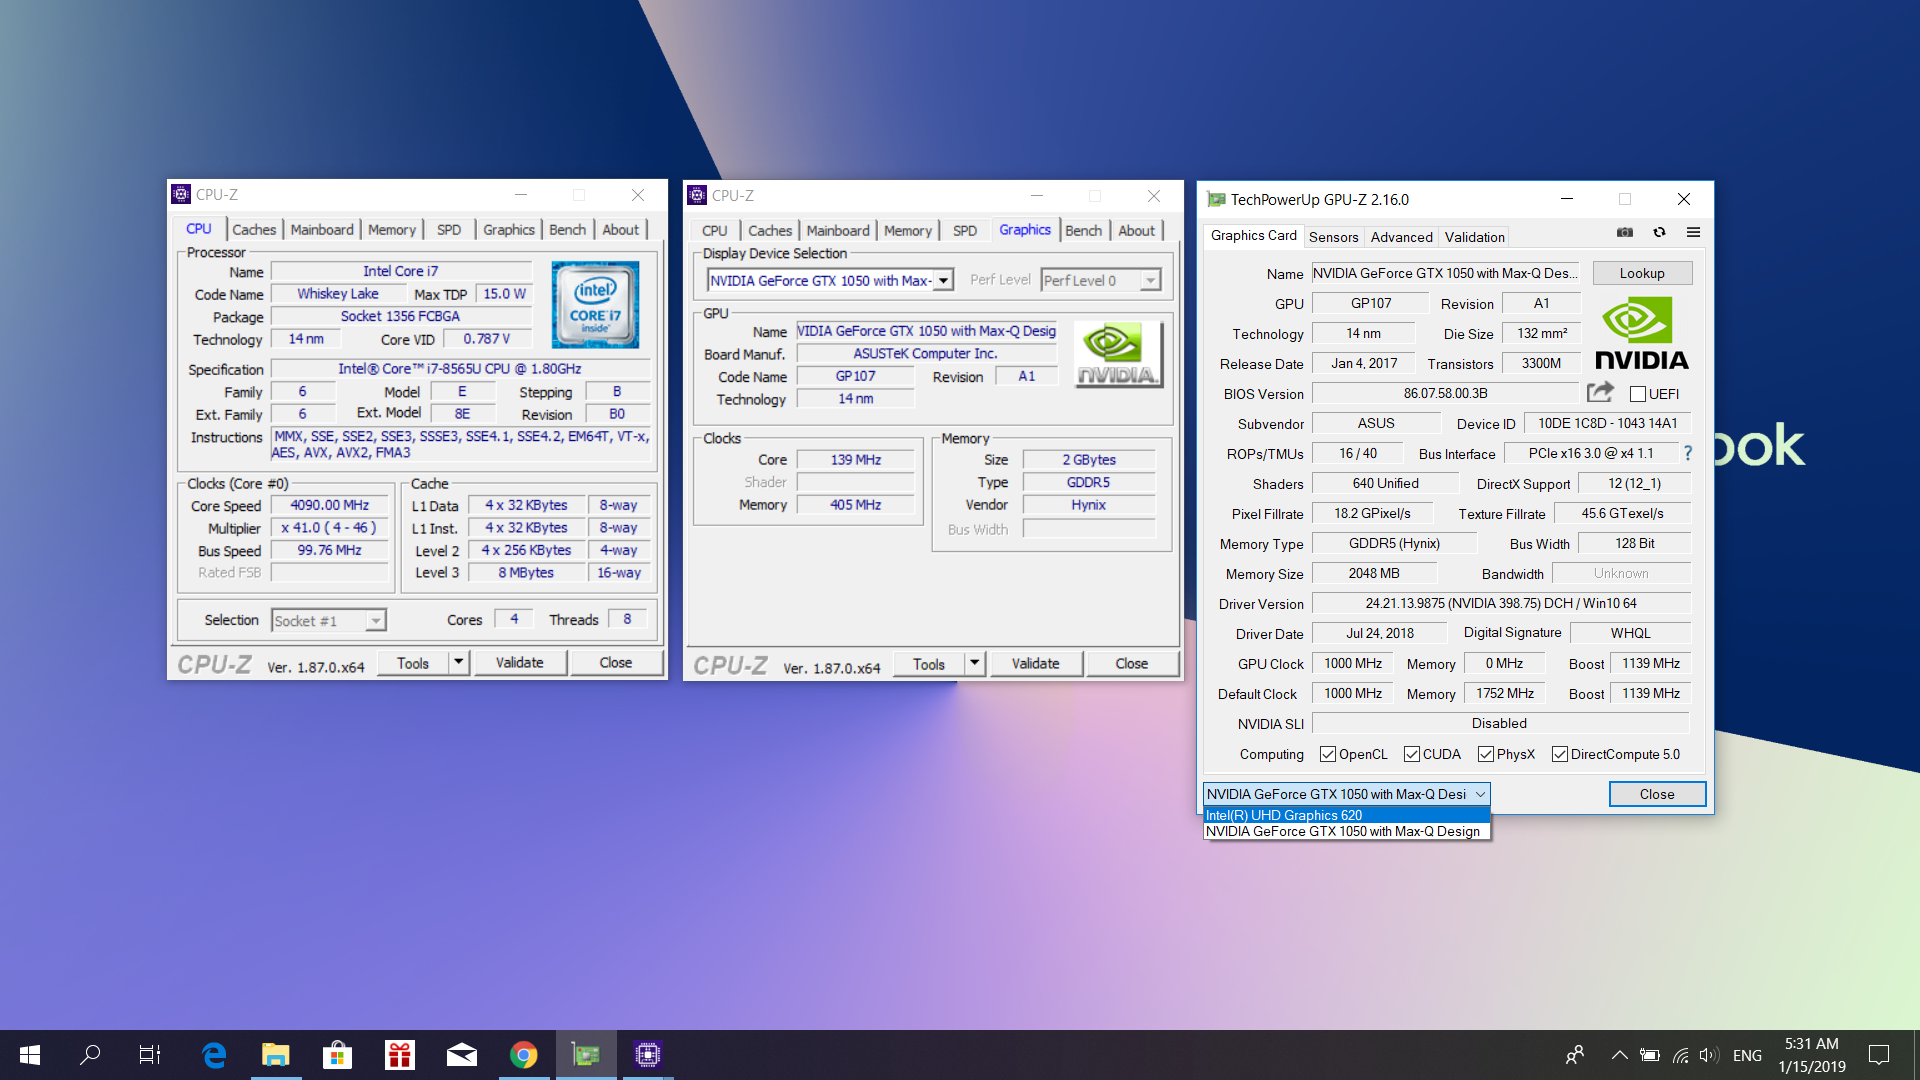Click volume speaker tray icon
The width and height of the screenshot is (1920, 1080).
click(1709, 1055)
